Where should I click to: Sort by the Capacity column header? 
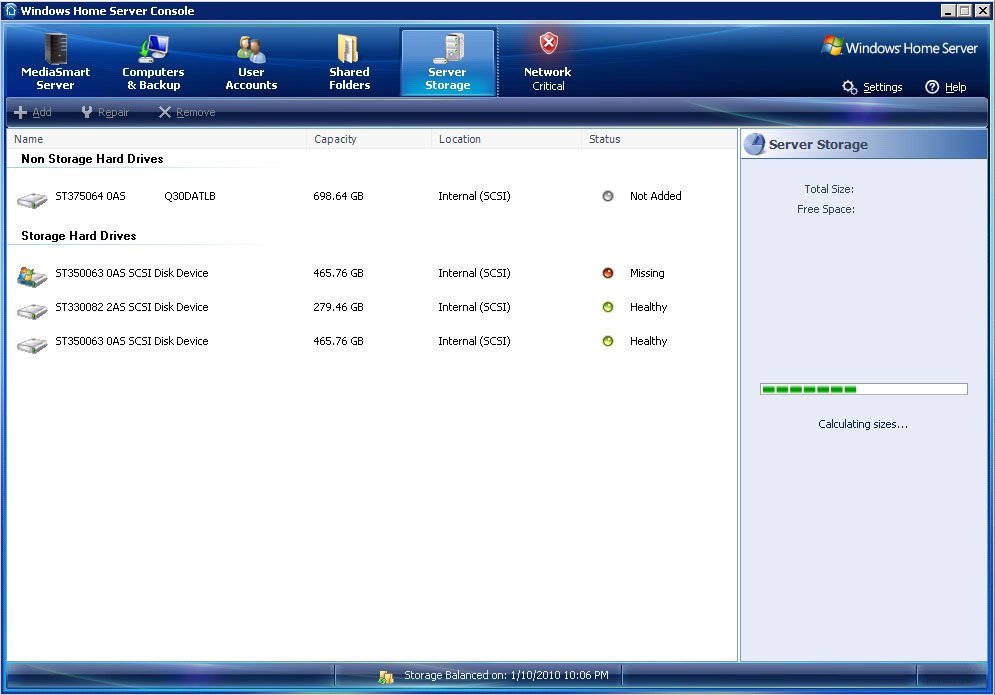pos(369,139)
